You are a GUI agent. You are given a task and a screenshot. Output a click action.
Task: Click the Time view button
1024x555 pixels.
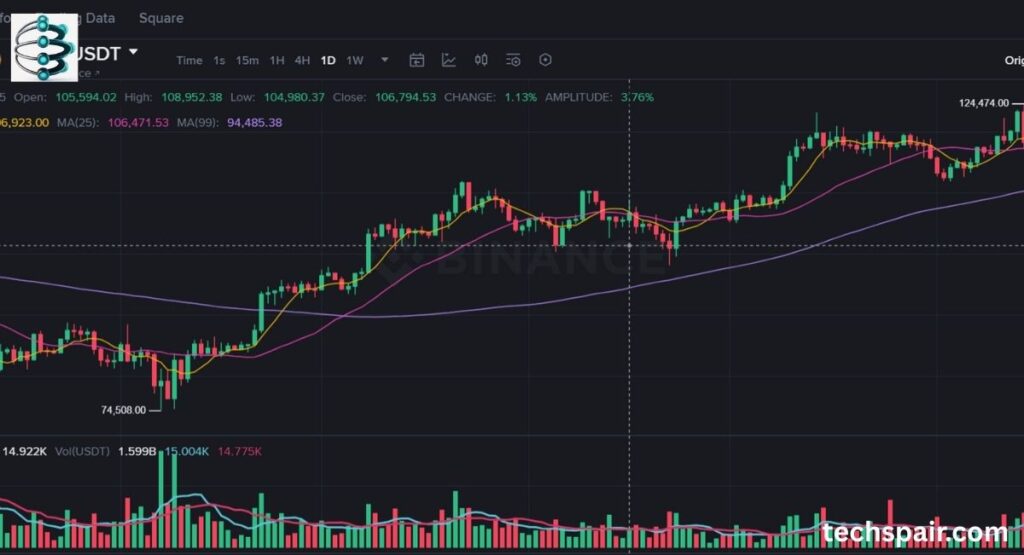[x=189, y=60]
